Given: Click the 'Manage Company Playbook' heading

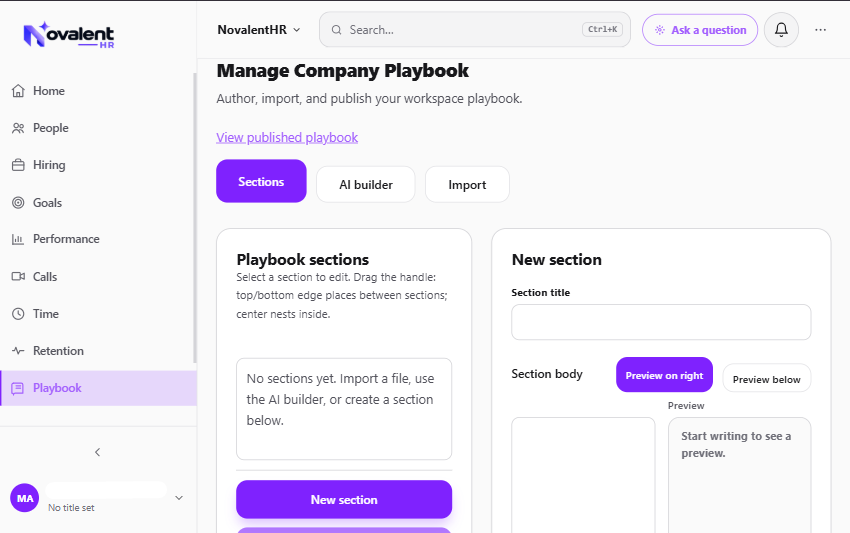Looking at the screenshot, I should (x=343, y=71).
